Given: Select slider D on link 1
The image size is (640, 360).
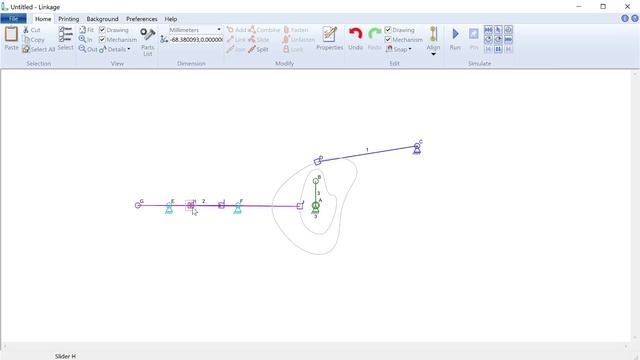Looking at the screenshot, I should coord(318,162).
